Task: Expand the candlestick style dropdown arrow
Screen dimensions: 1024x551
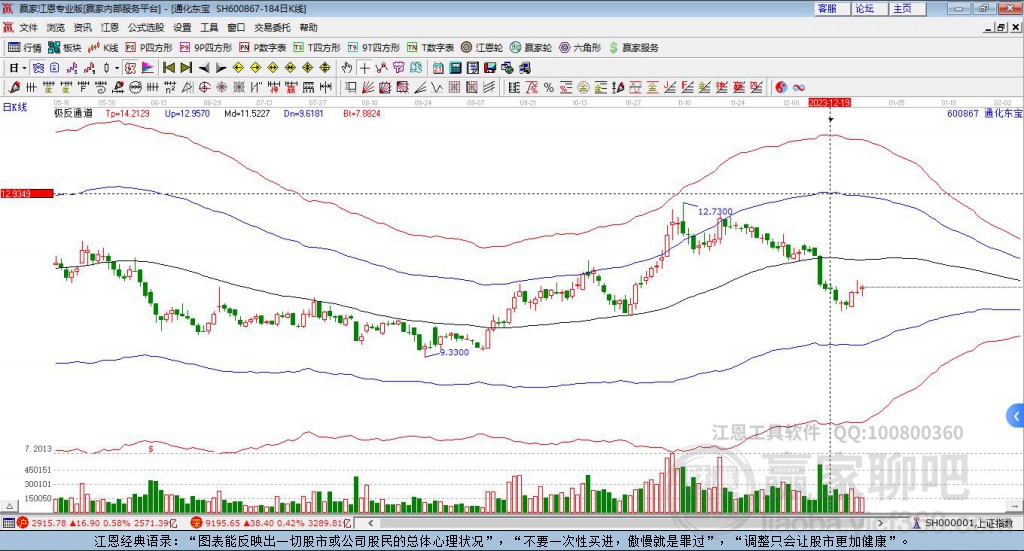Action: [117, 68]
